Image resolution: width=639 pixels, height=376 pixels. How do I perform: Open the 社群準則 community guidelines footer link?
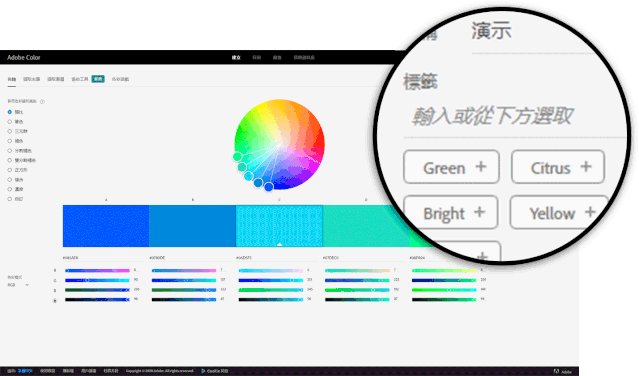(110, 371)
